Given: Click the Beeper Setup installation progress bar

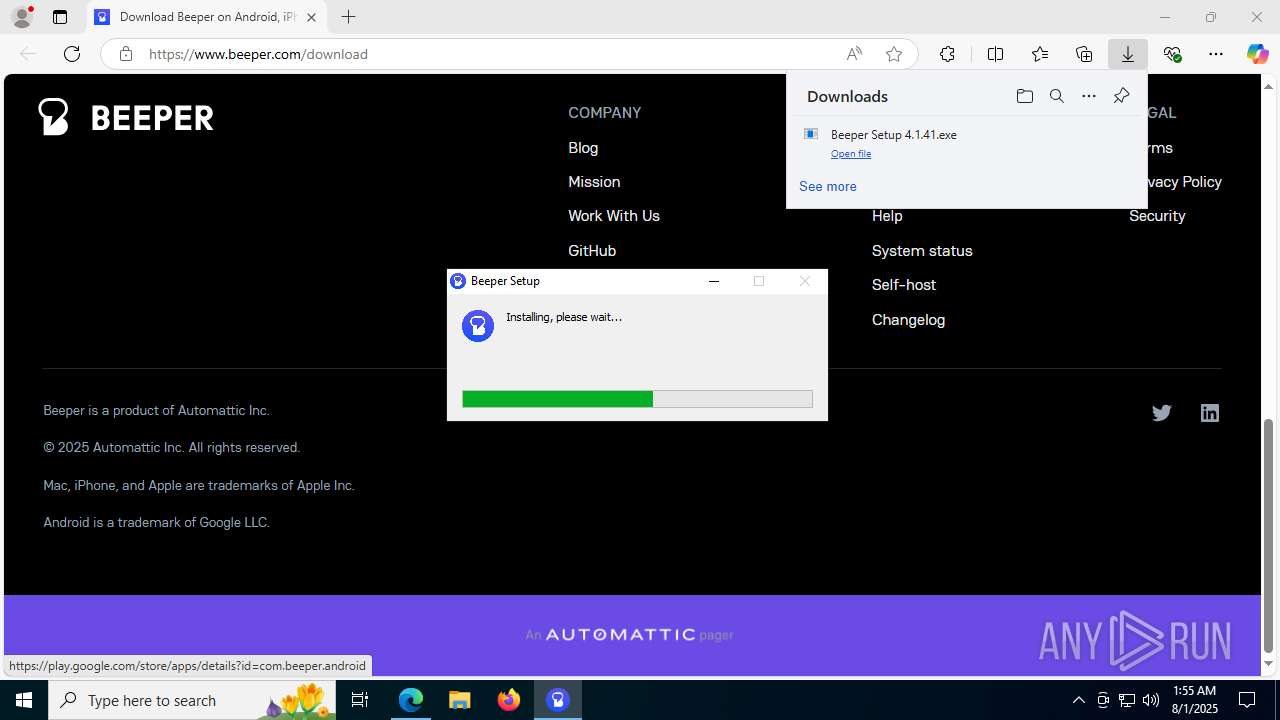Looking at the screenshot, I should pyautogui.click(x=637, y=399).
